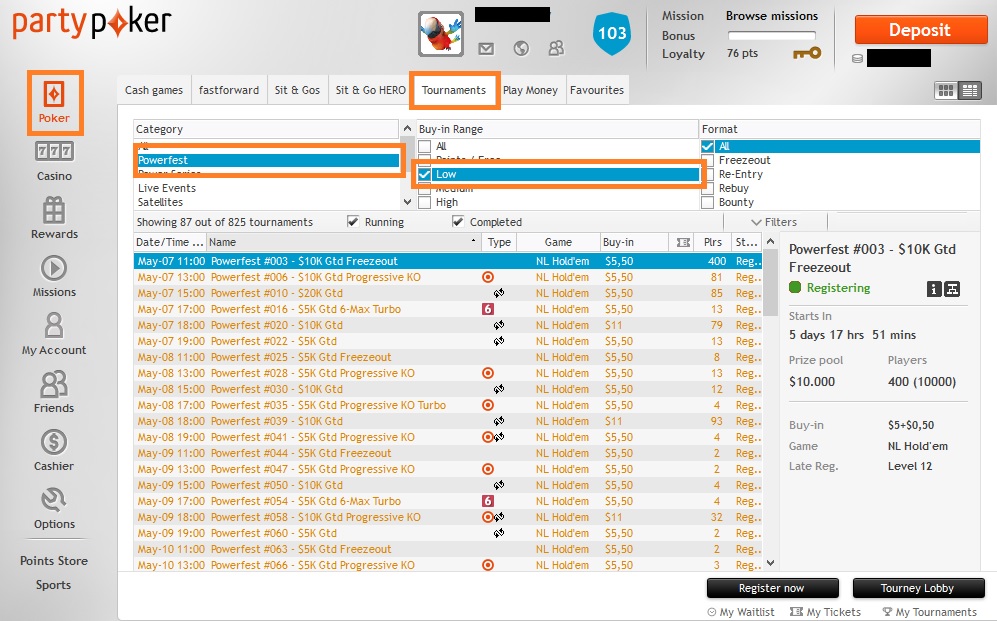Click the tournament info icon
This screenshot has height=621, width=997.
(x=933, y=289)
